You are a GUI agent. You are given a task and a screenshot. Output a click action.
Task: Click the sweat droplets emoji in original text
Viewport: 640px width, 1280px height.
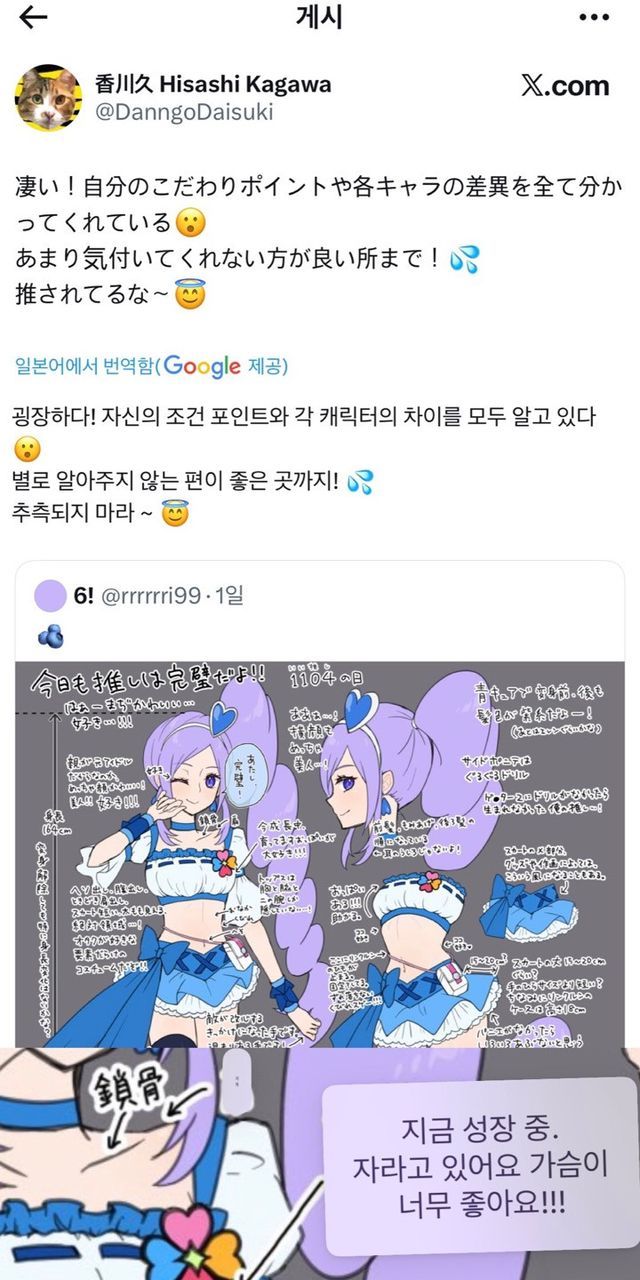tap(465, 259)
